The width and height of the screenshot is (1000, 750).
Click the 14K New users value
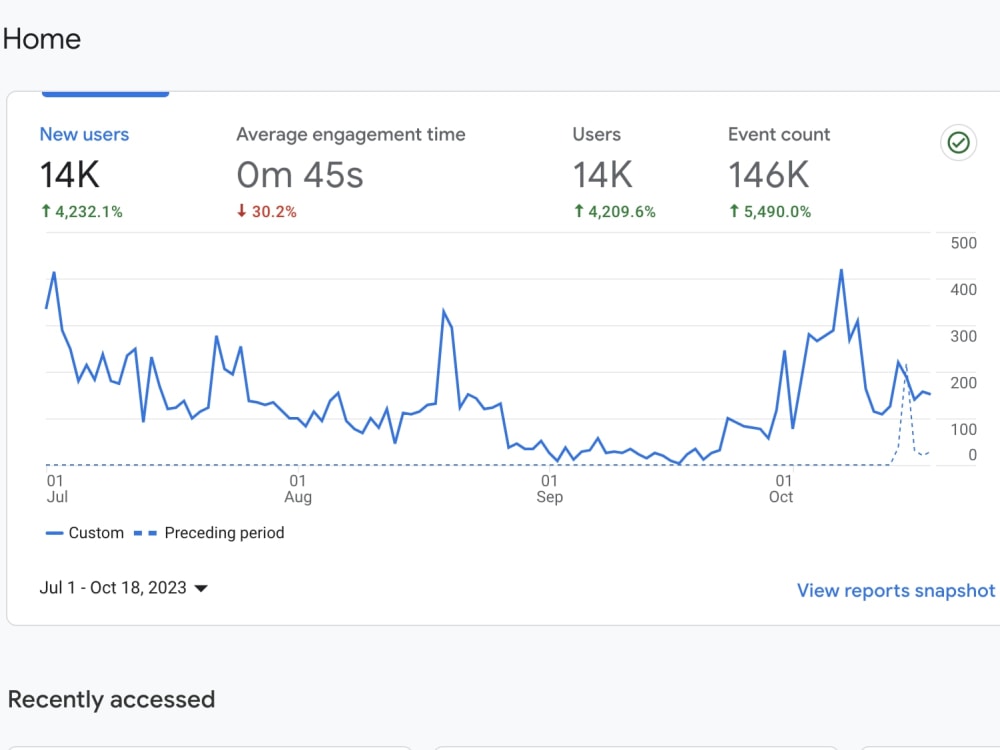70,175
